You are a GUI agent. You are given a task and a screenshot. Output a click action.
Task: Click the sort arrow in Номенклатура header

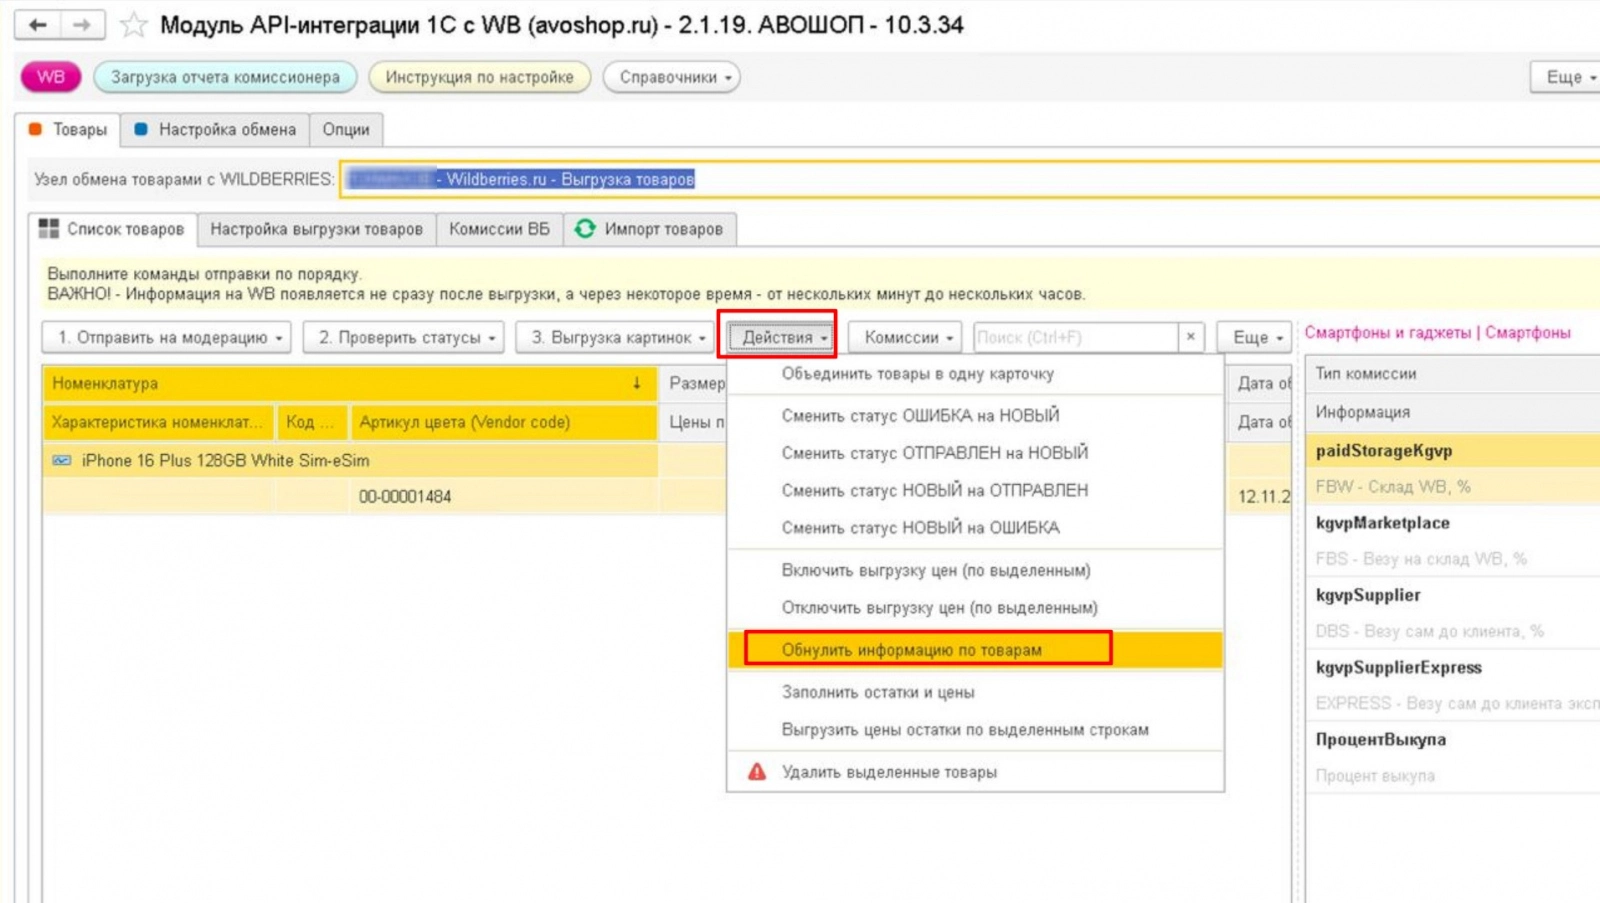tap(636, 383)
